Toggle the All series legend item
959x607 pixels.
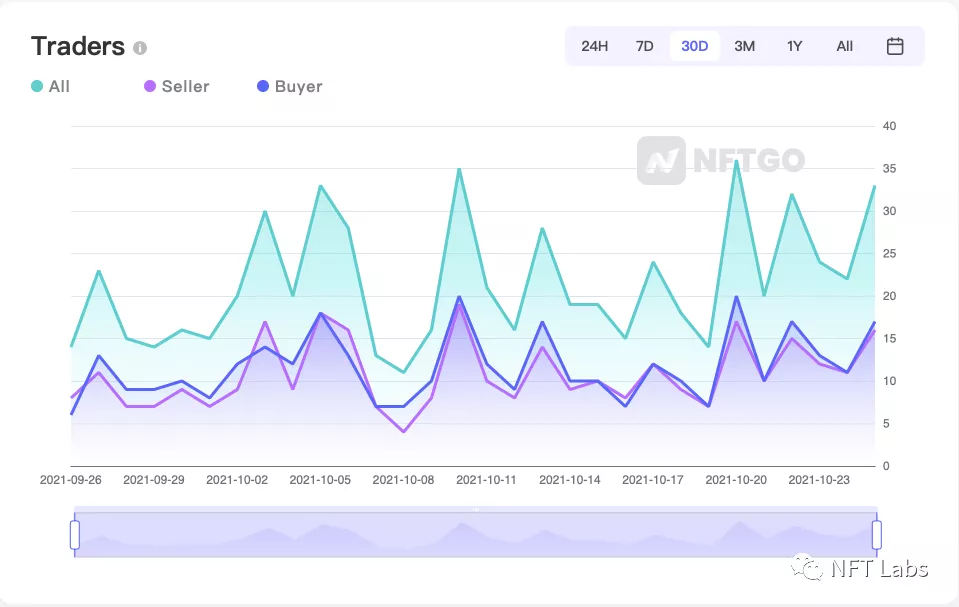coord(50,86)
